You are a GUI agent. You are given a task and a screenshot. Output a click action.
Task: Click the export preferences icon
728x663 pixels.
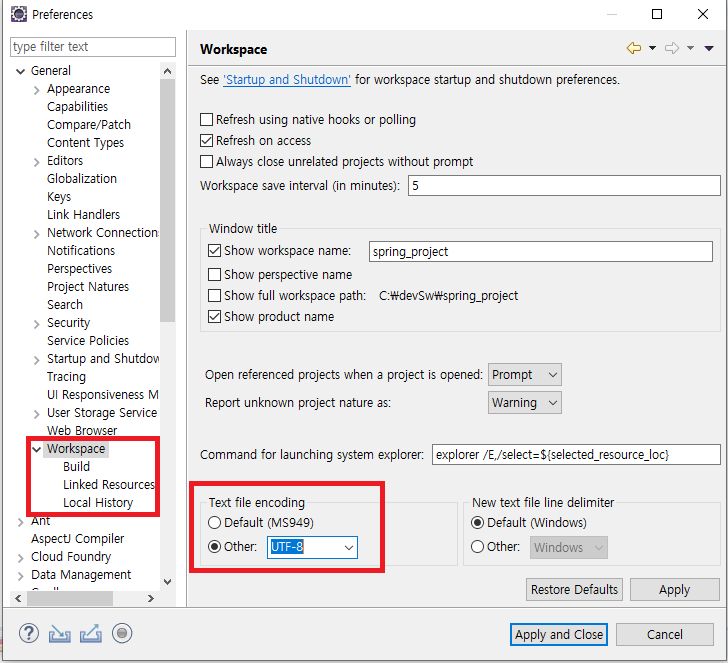click(91, 634)
